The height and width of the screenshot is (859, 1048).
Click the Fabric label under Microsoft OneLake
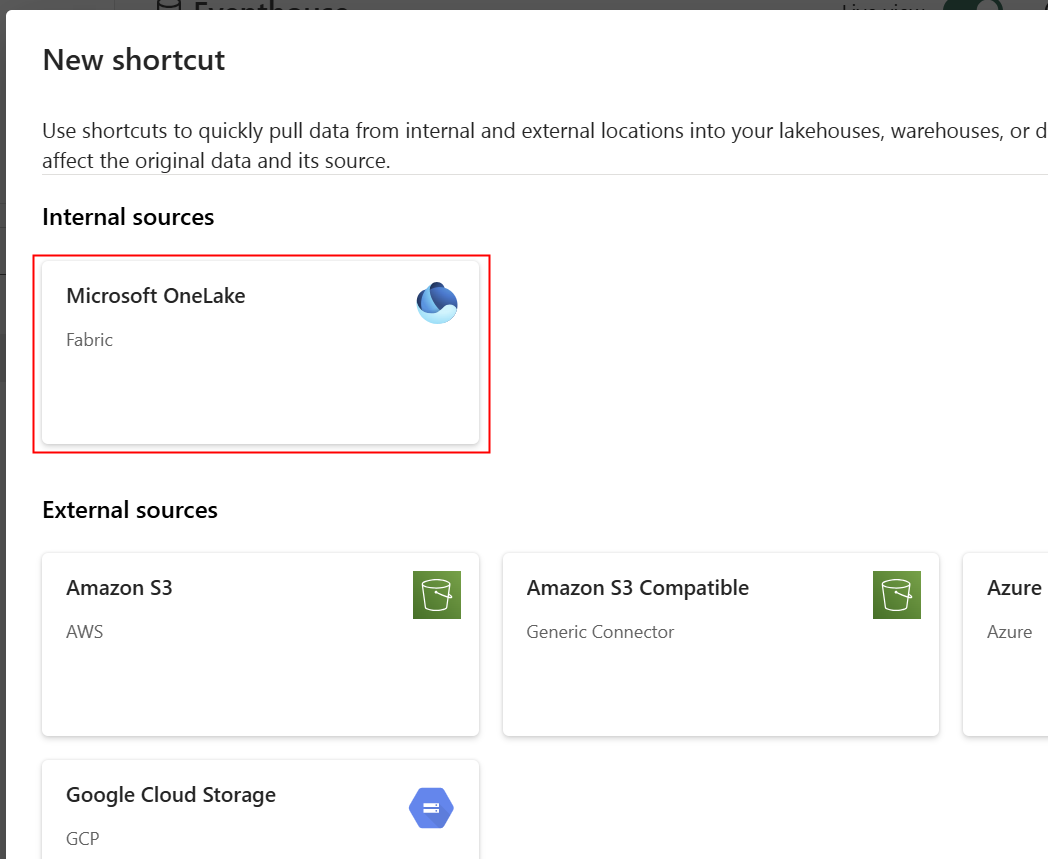coord(89,339)
